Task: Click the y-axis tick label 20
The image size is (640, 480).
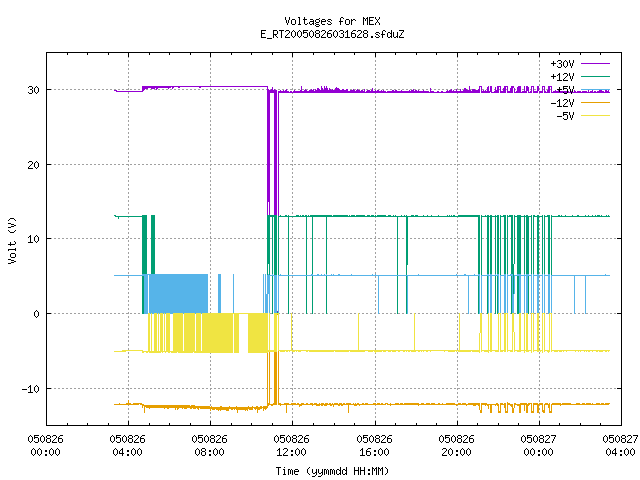Action: [33, 165]
